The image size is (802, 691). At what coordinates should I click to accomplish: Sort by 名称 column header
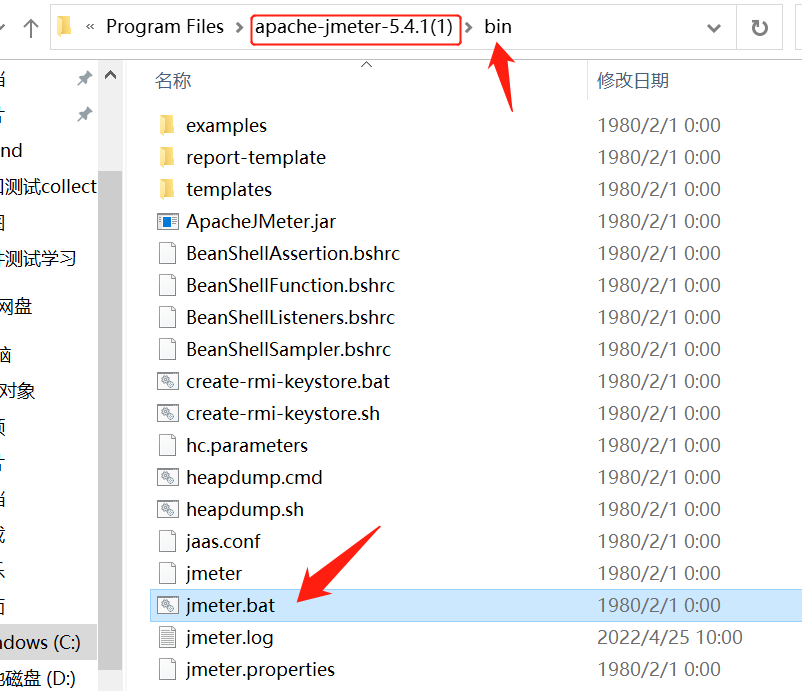click(173, 81)
